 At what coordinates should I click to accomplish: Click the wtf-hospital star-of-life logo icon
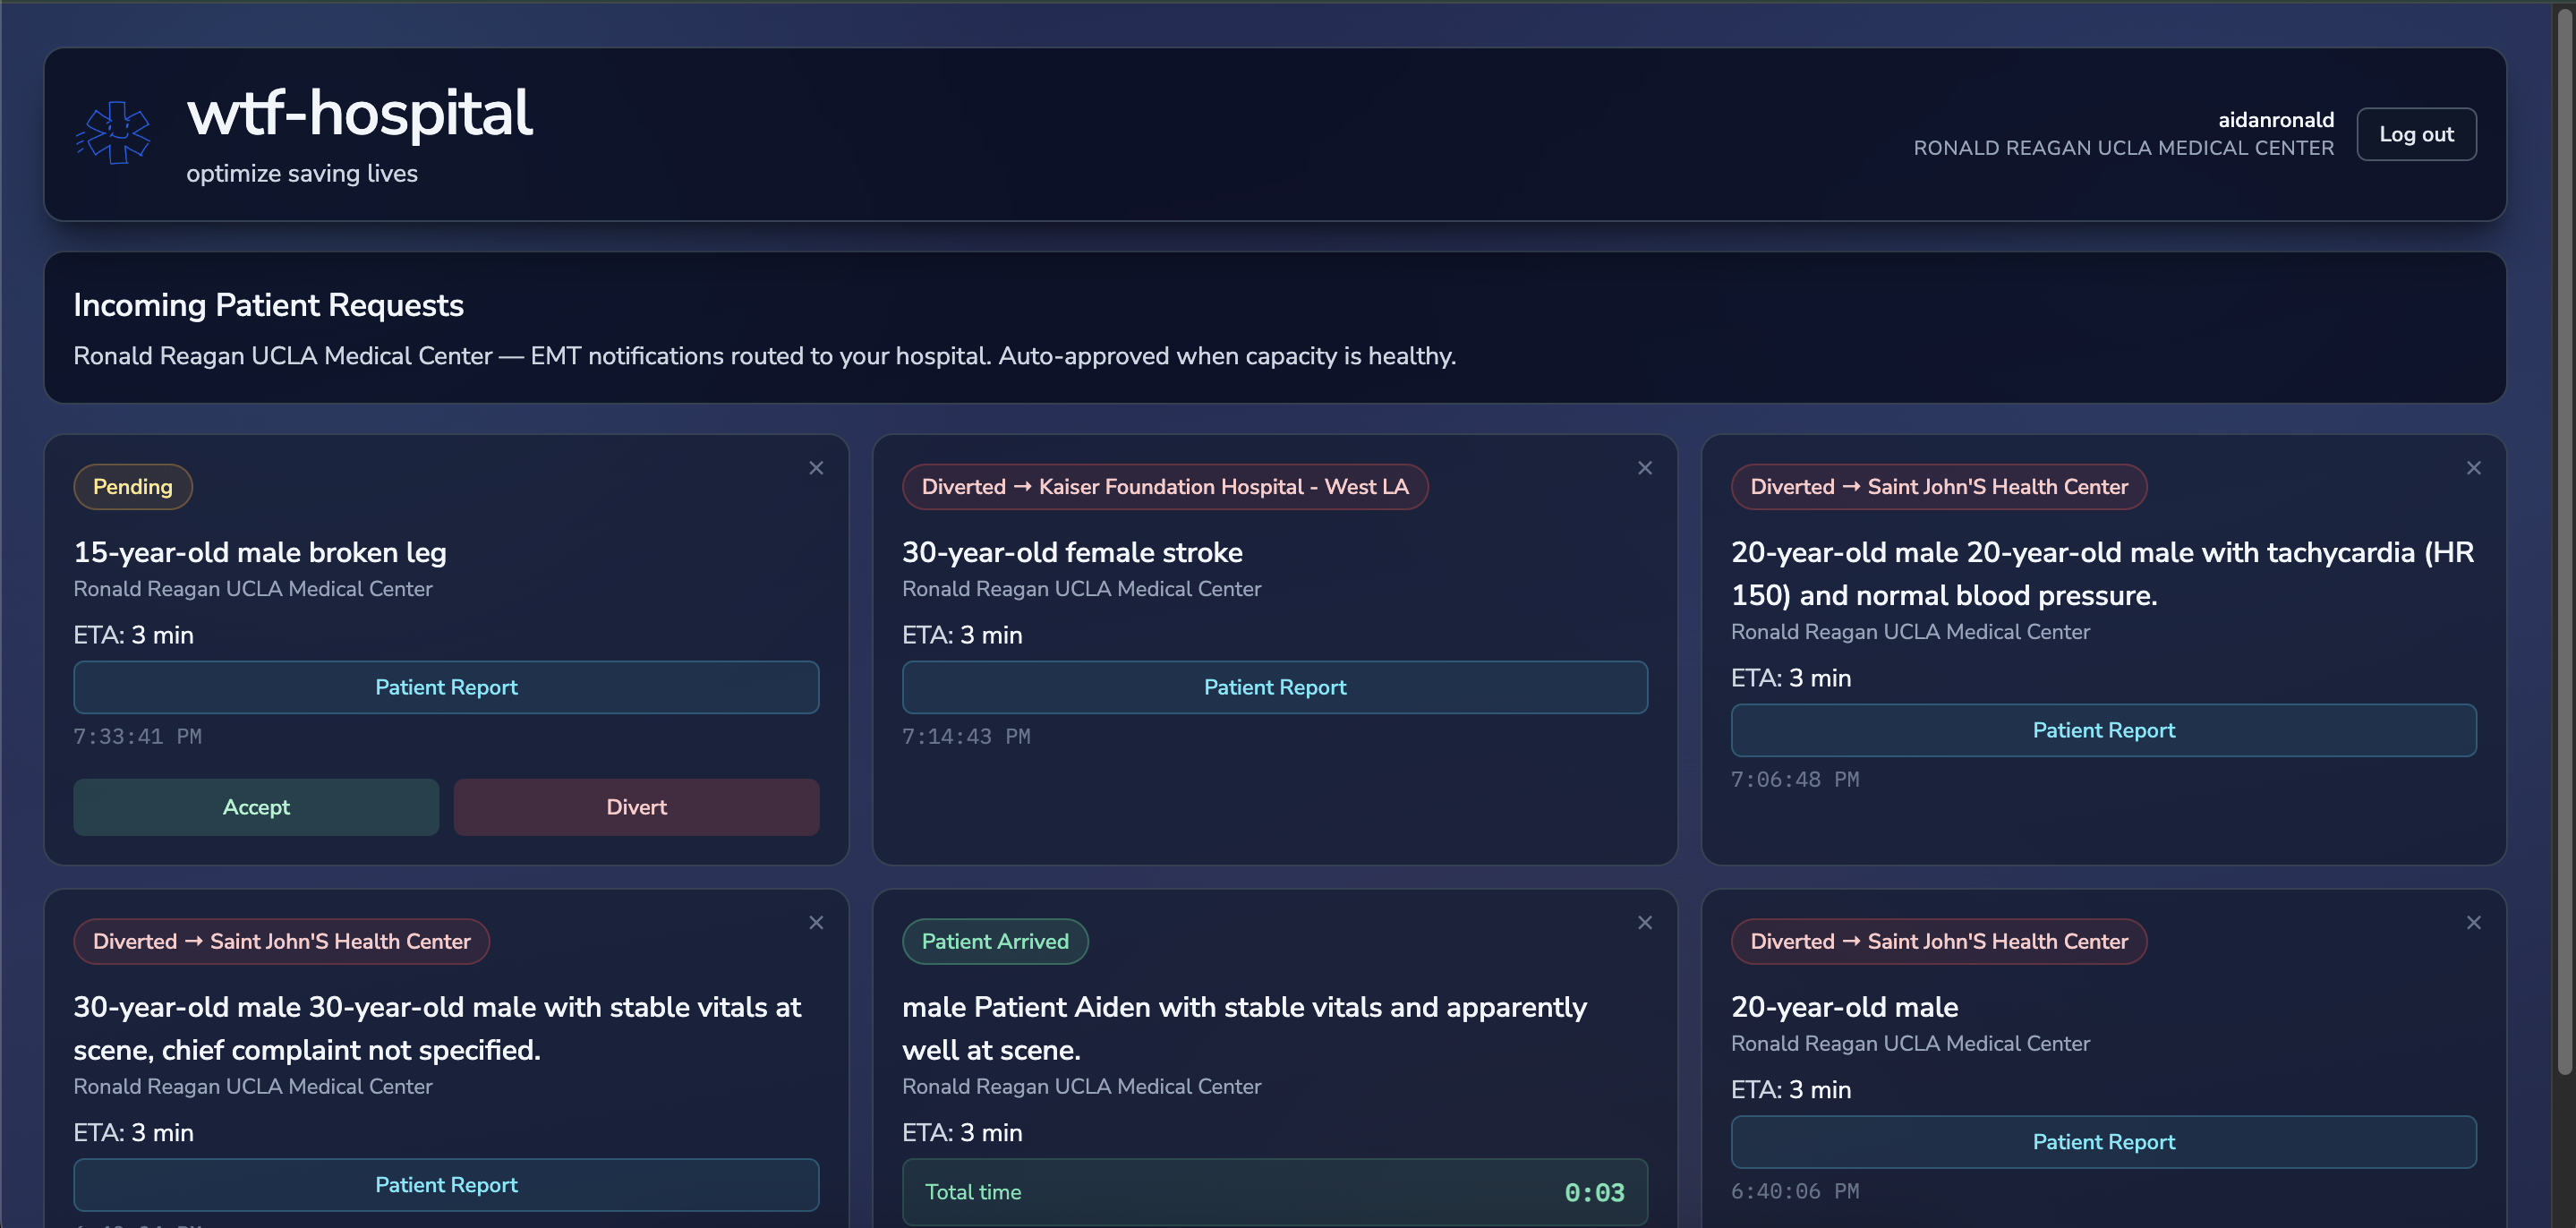tap(114, 133)
